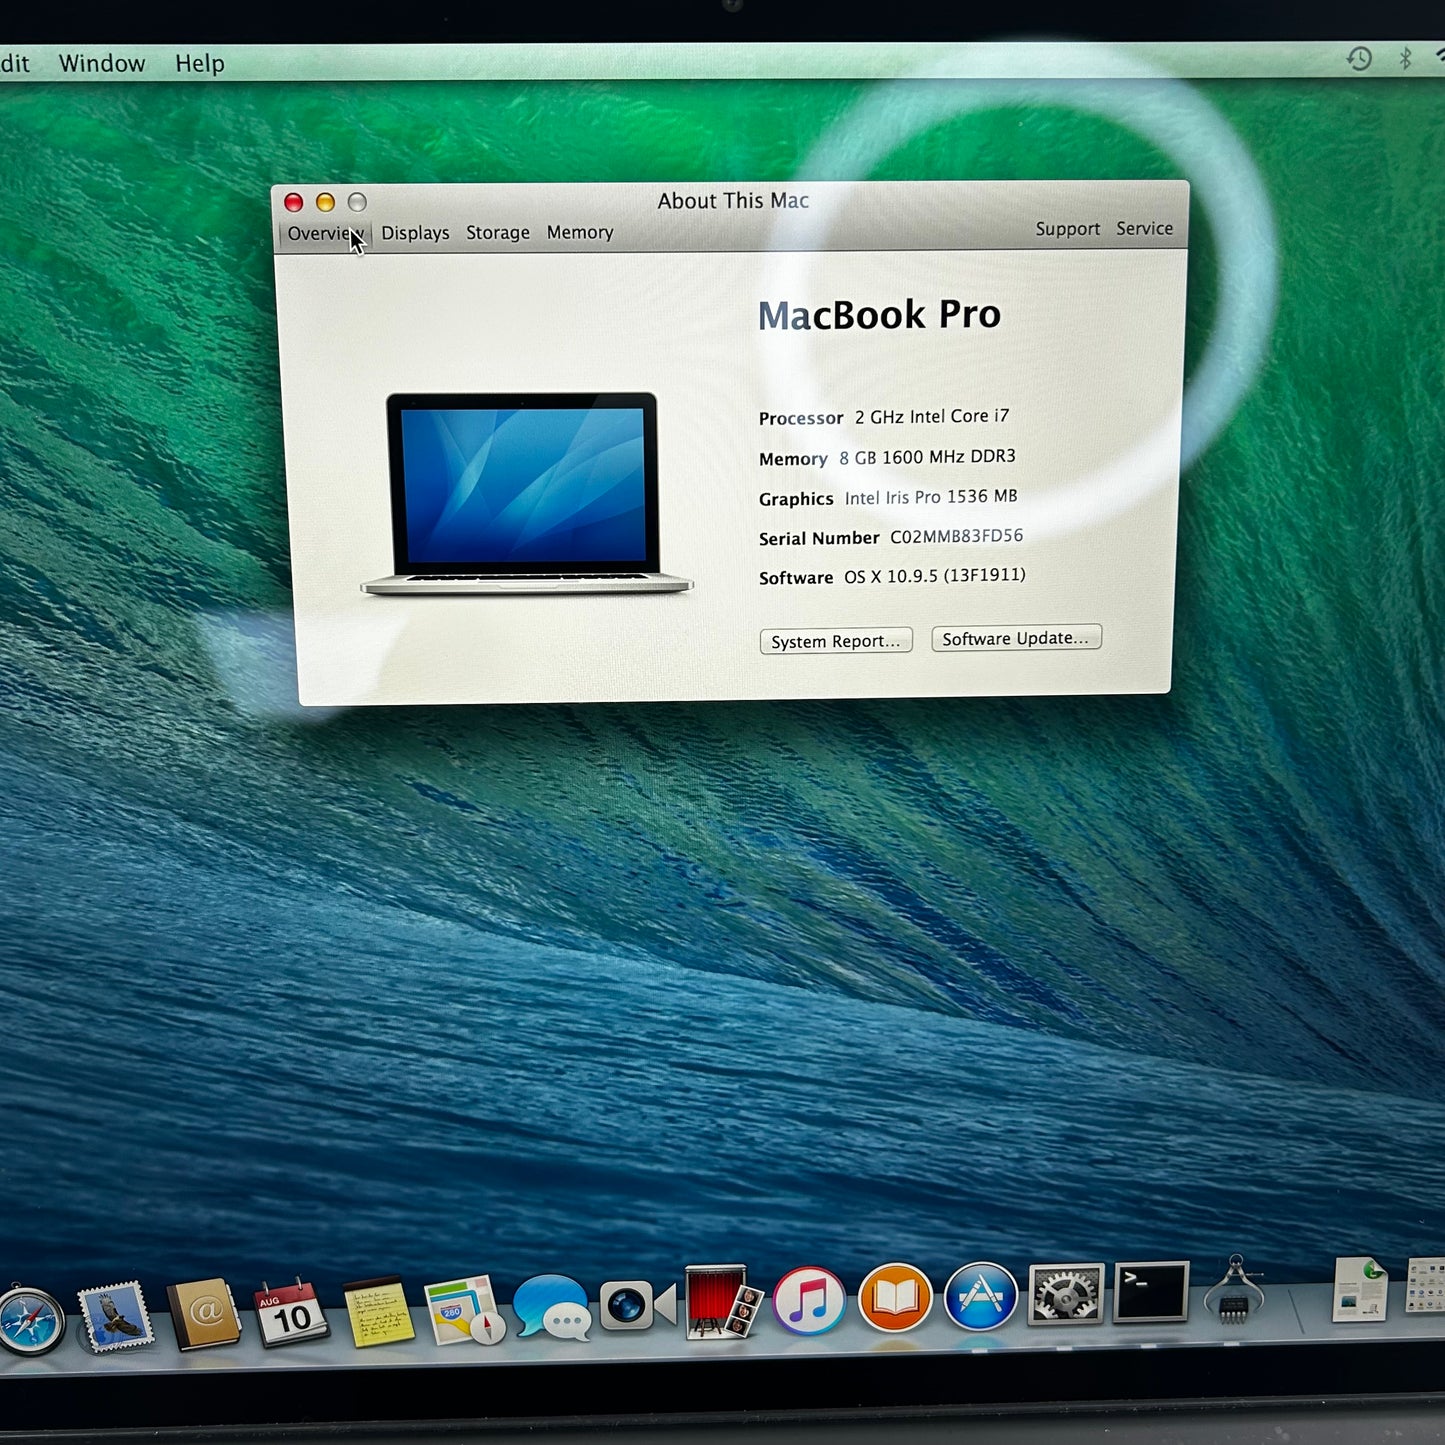Switch to the Storage tab
This screenshot has height=1445, width=1445.
click(x=498, y=232)
